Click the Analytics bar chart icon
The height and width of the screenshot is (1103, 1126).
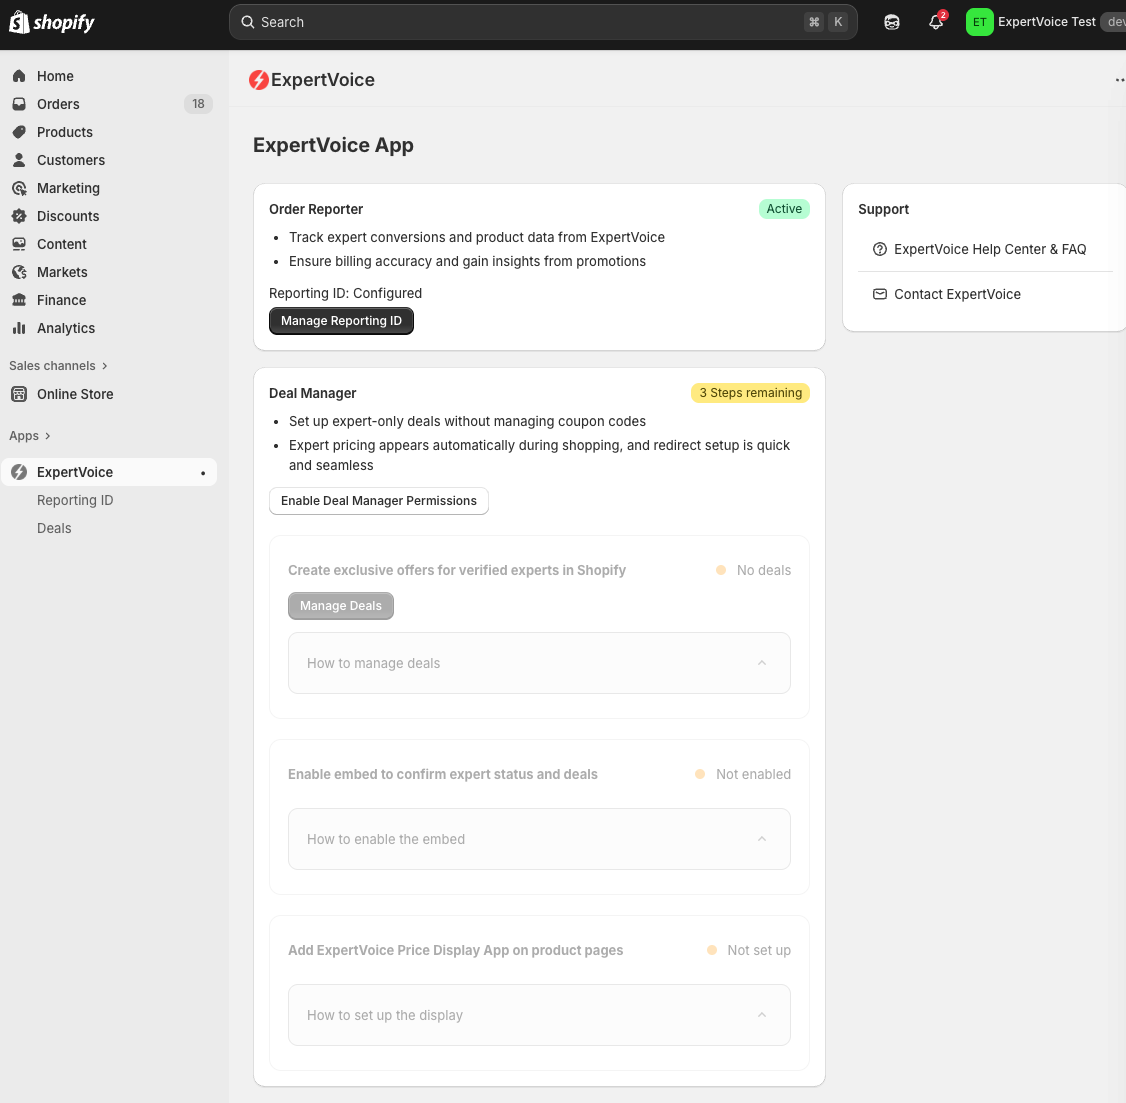(x=19, y=328)
